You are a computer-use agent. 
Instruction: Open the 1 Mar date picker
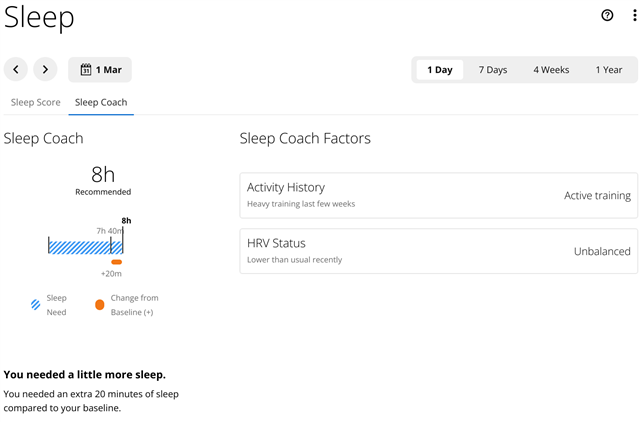[x=100, y=70]
